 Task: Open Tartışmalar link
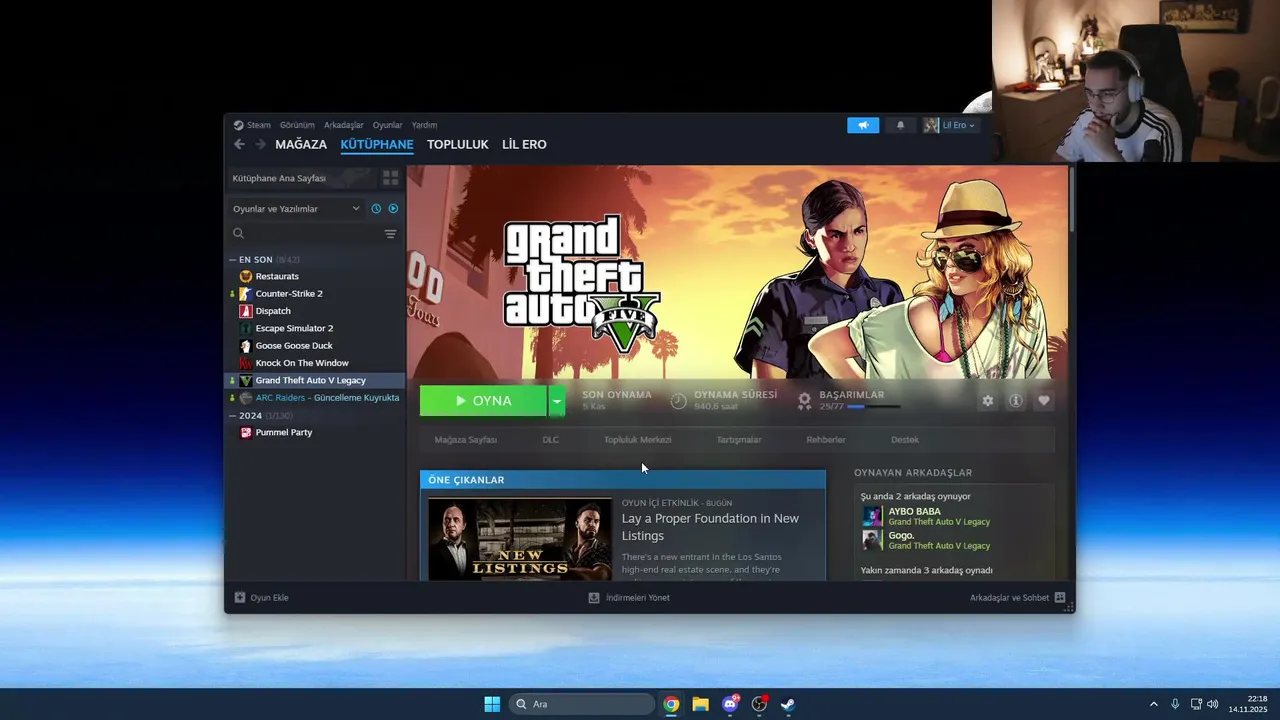click(x=739, y=440)
